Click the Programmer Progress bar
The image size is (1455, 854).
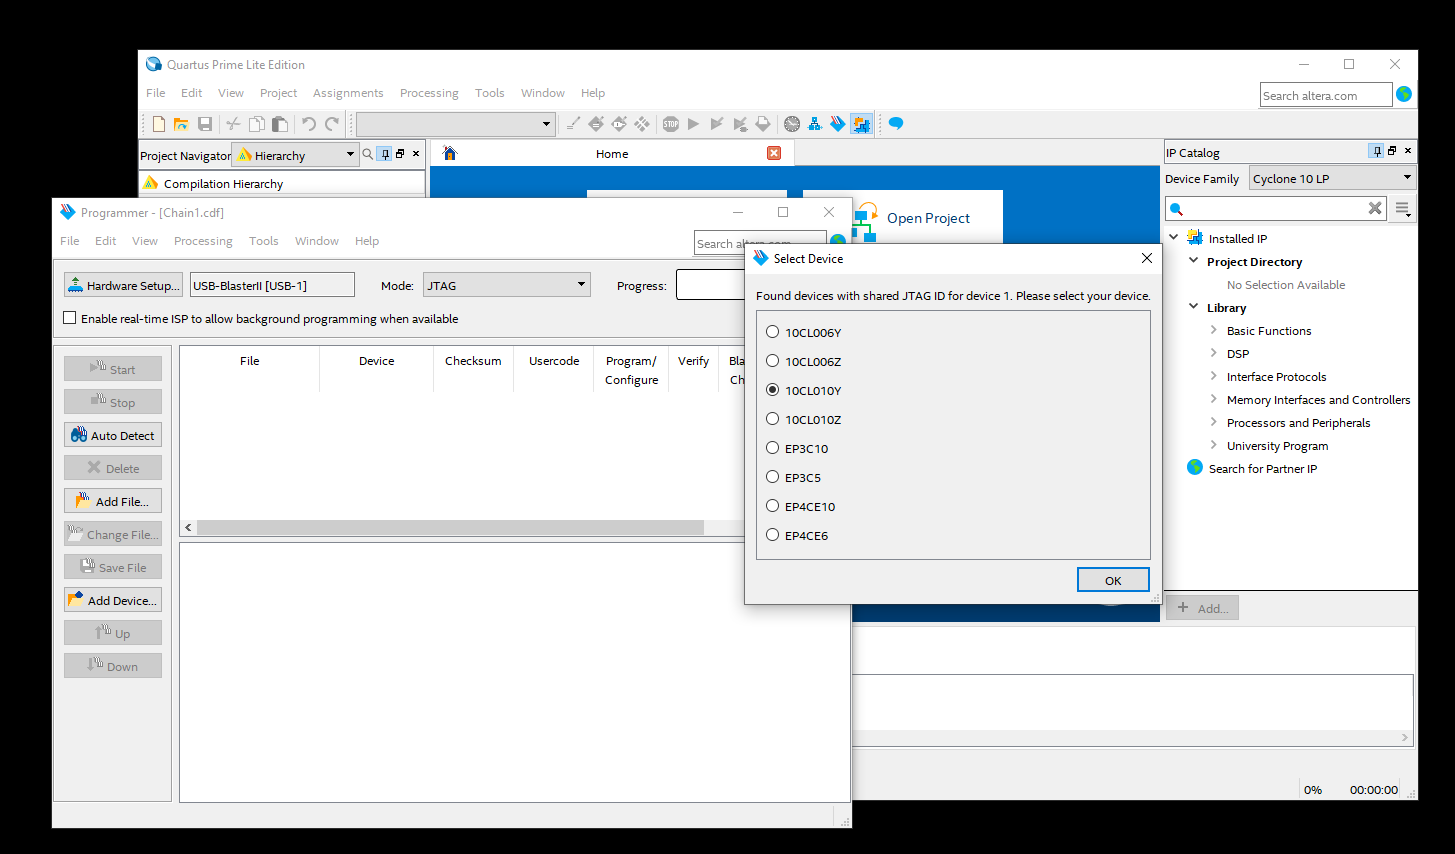pos(711,285)
